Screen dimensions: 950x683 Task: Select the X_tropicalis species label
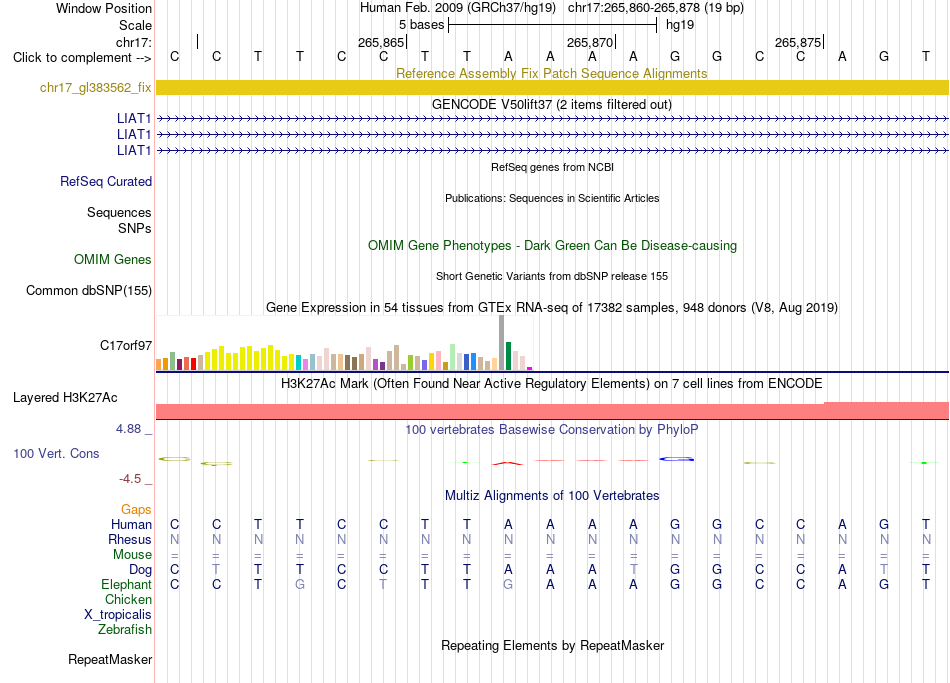tap(118, 615)
